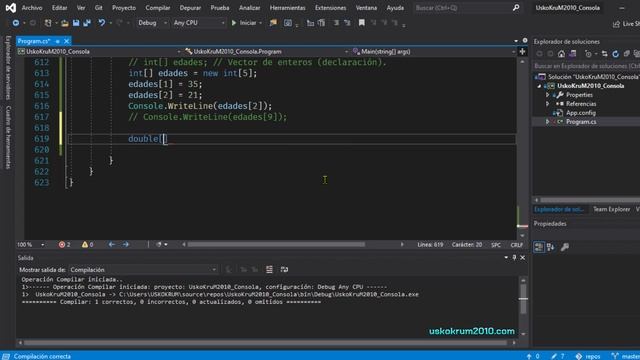Open the Archivo menu
The width and height of the screenshot is (640, 360).
click(x=32, y=8)
